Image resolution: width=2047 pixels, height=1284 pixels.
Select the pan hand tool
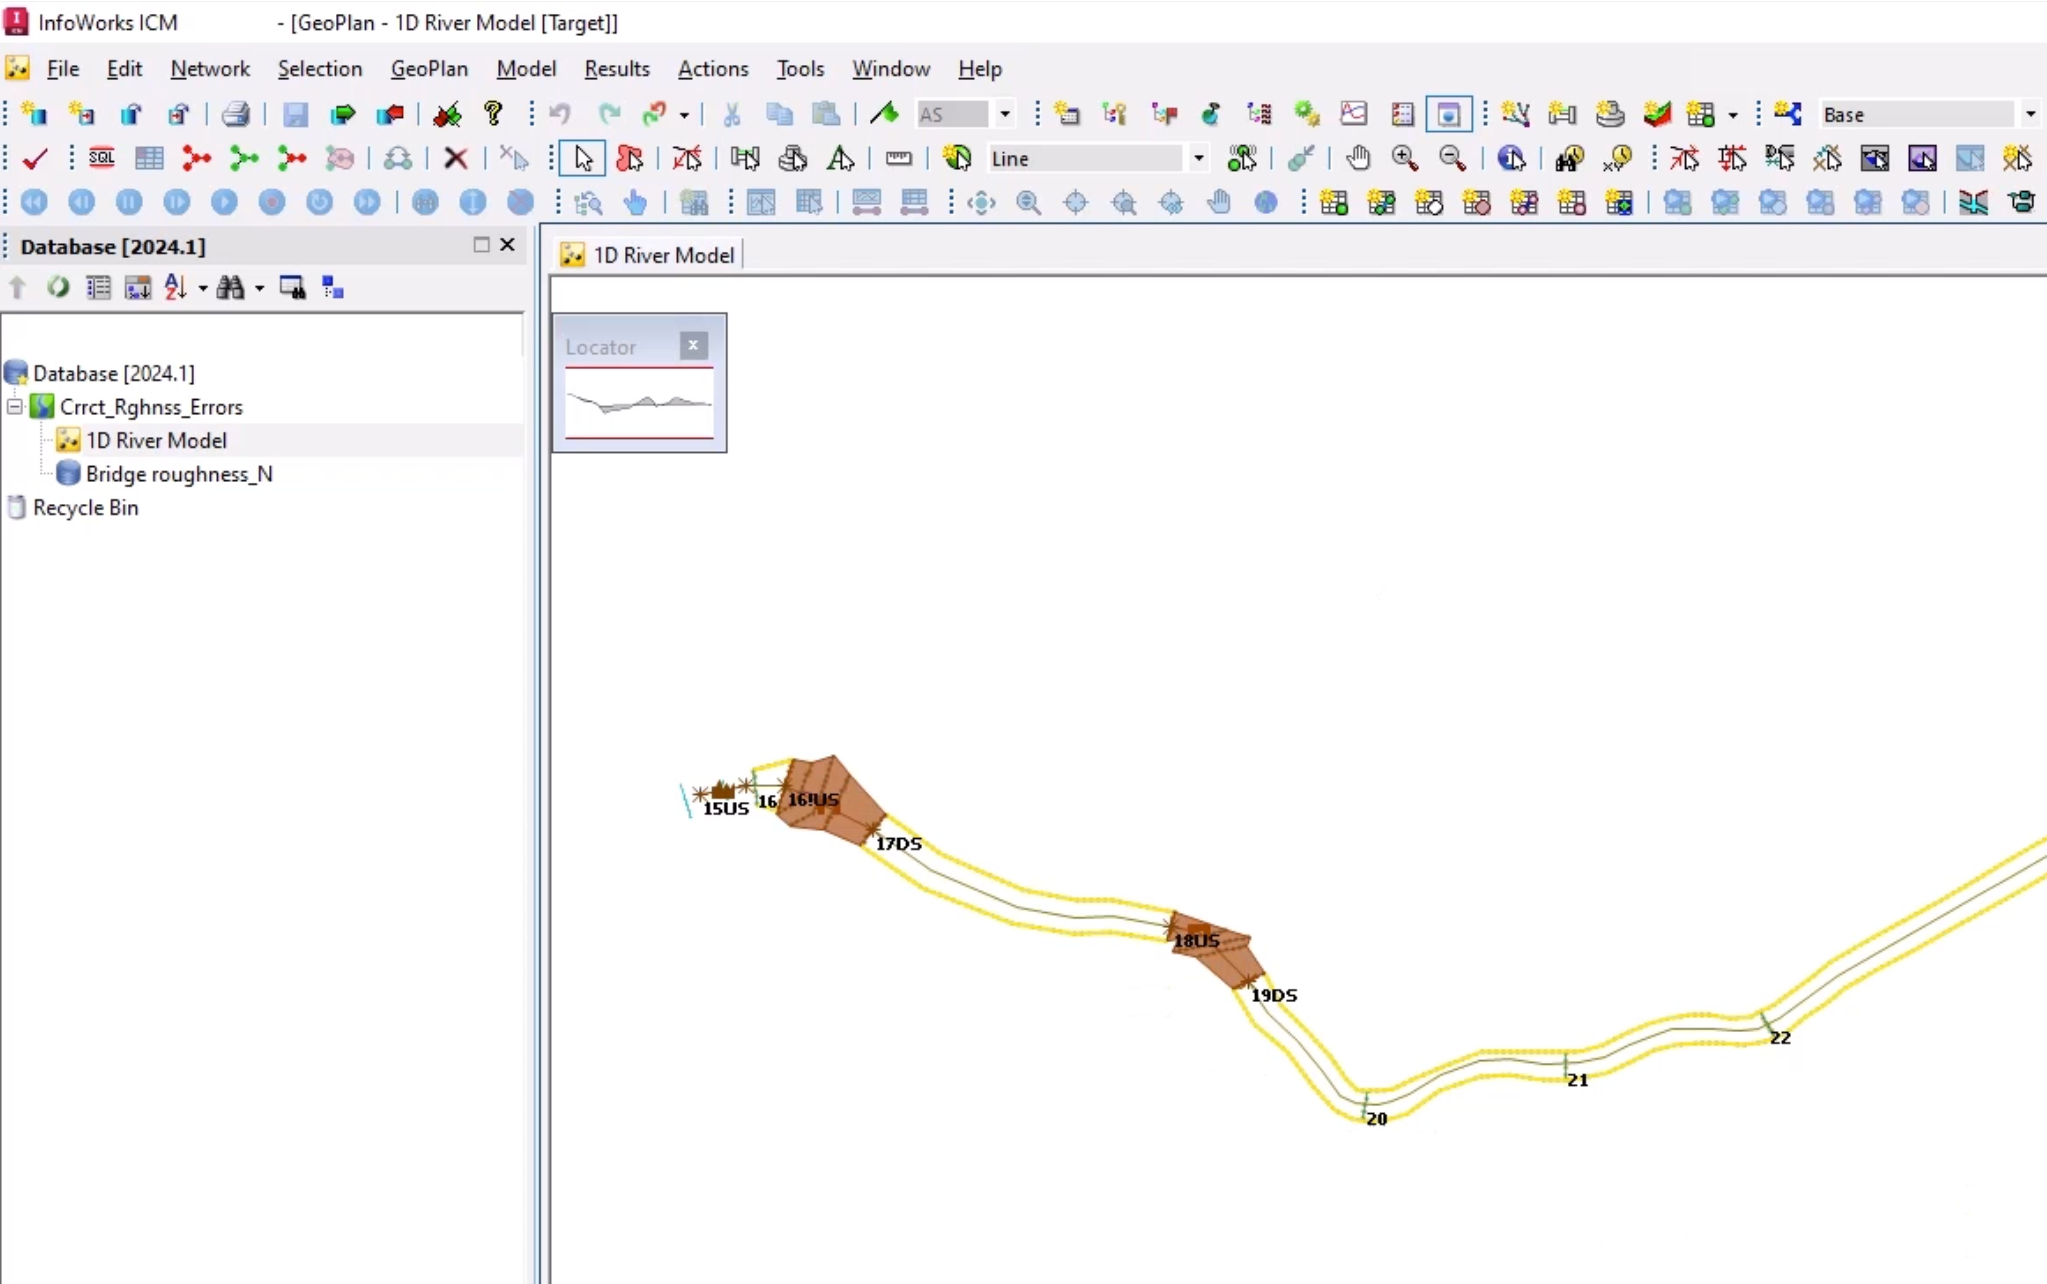1355,158
